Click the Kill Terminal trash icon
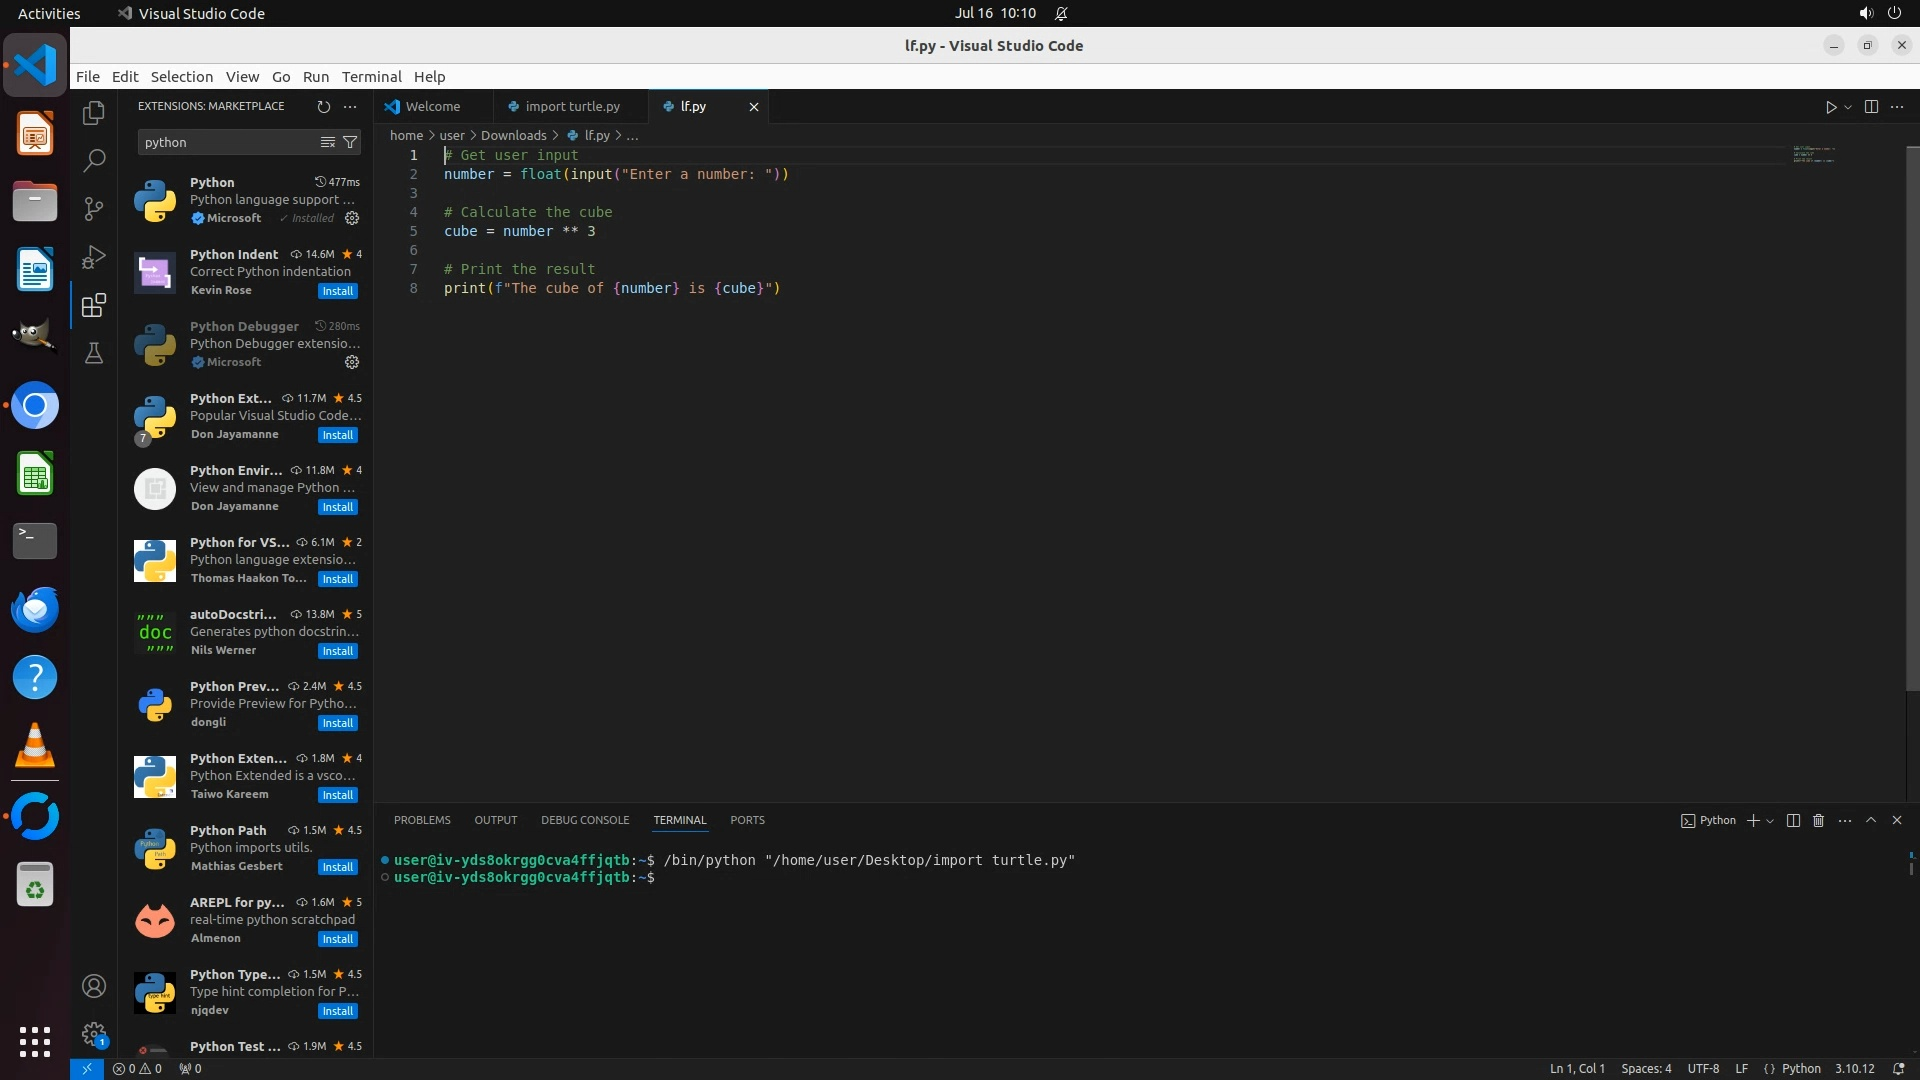1920x1080 pixels. tap(1818, 820)
